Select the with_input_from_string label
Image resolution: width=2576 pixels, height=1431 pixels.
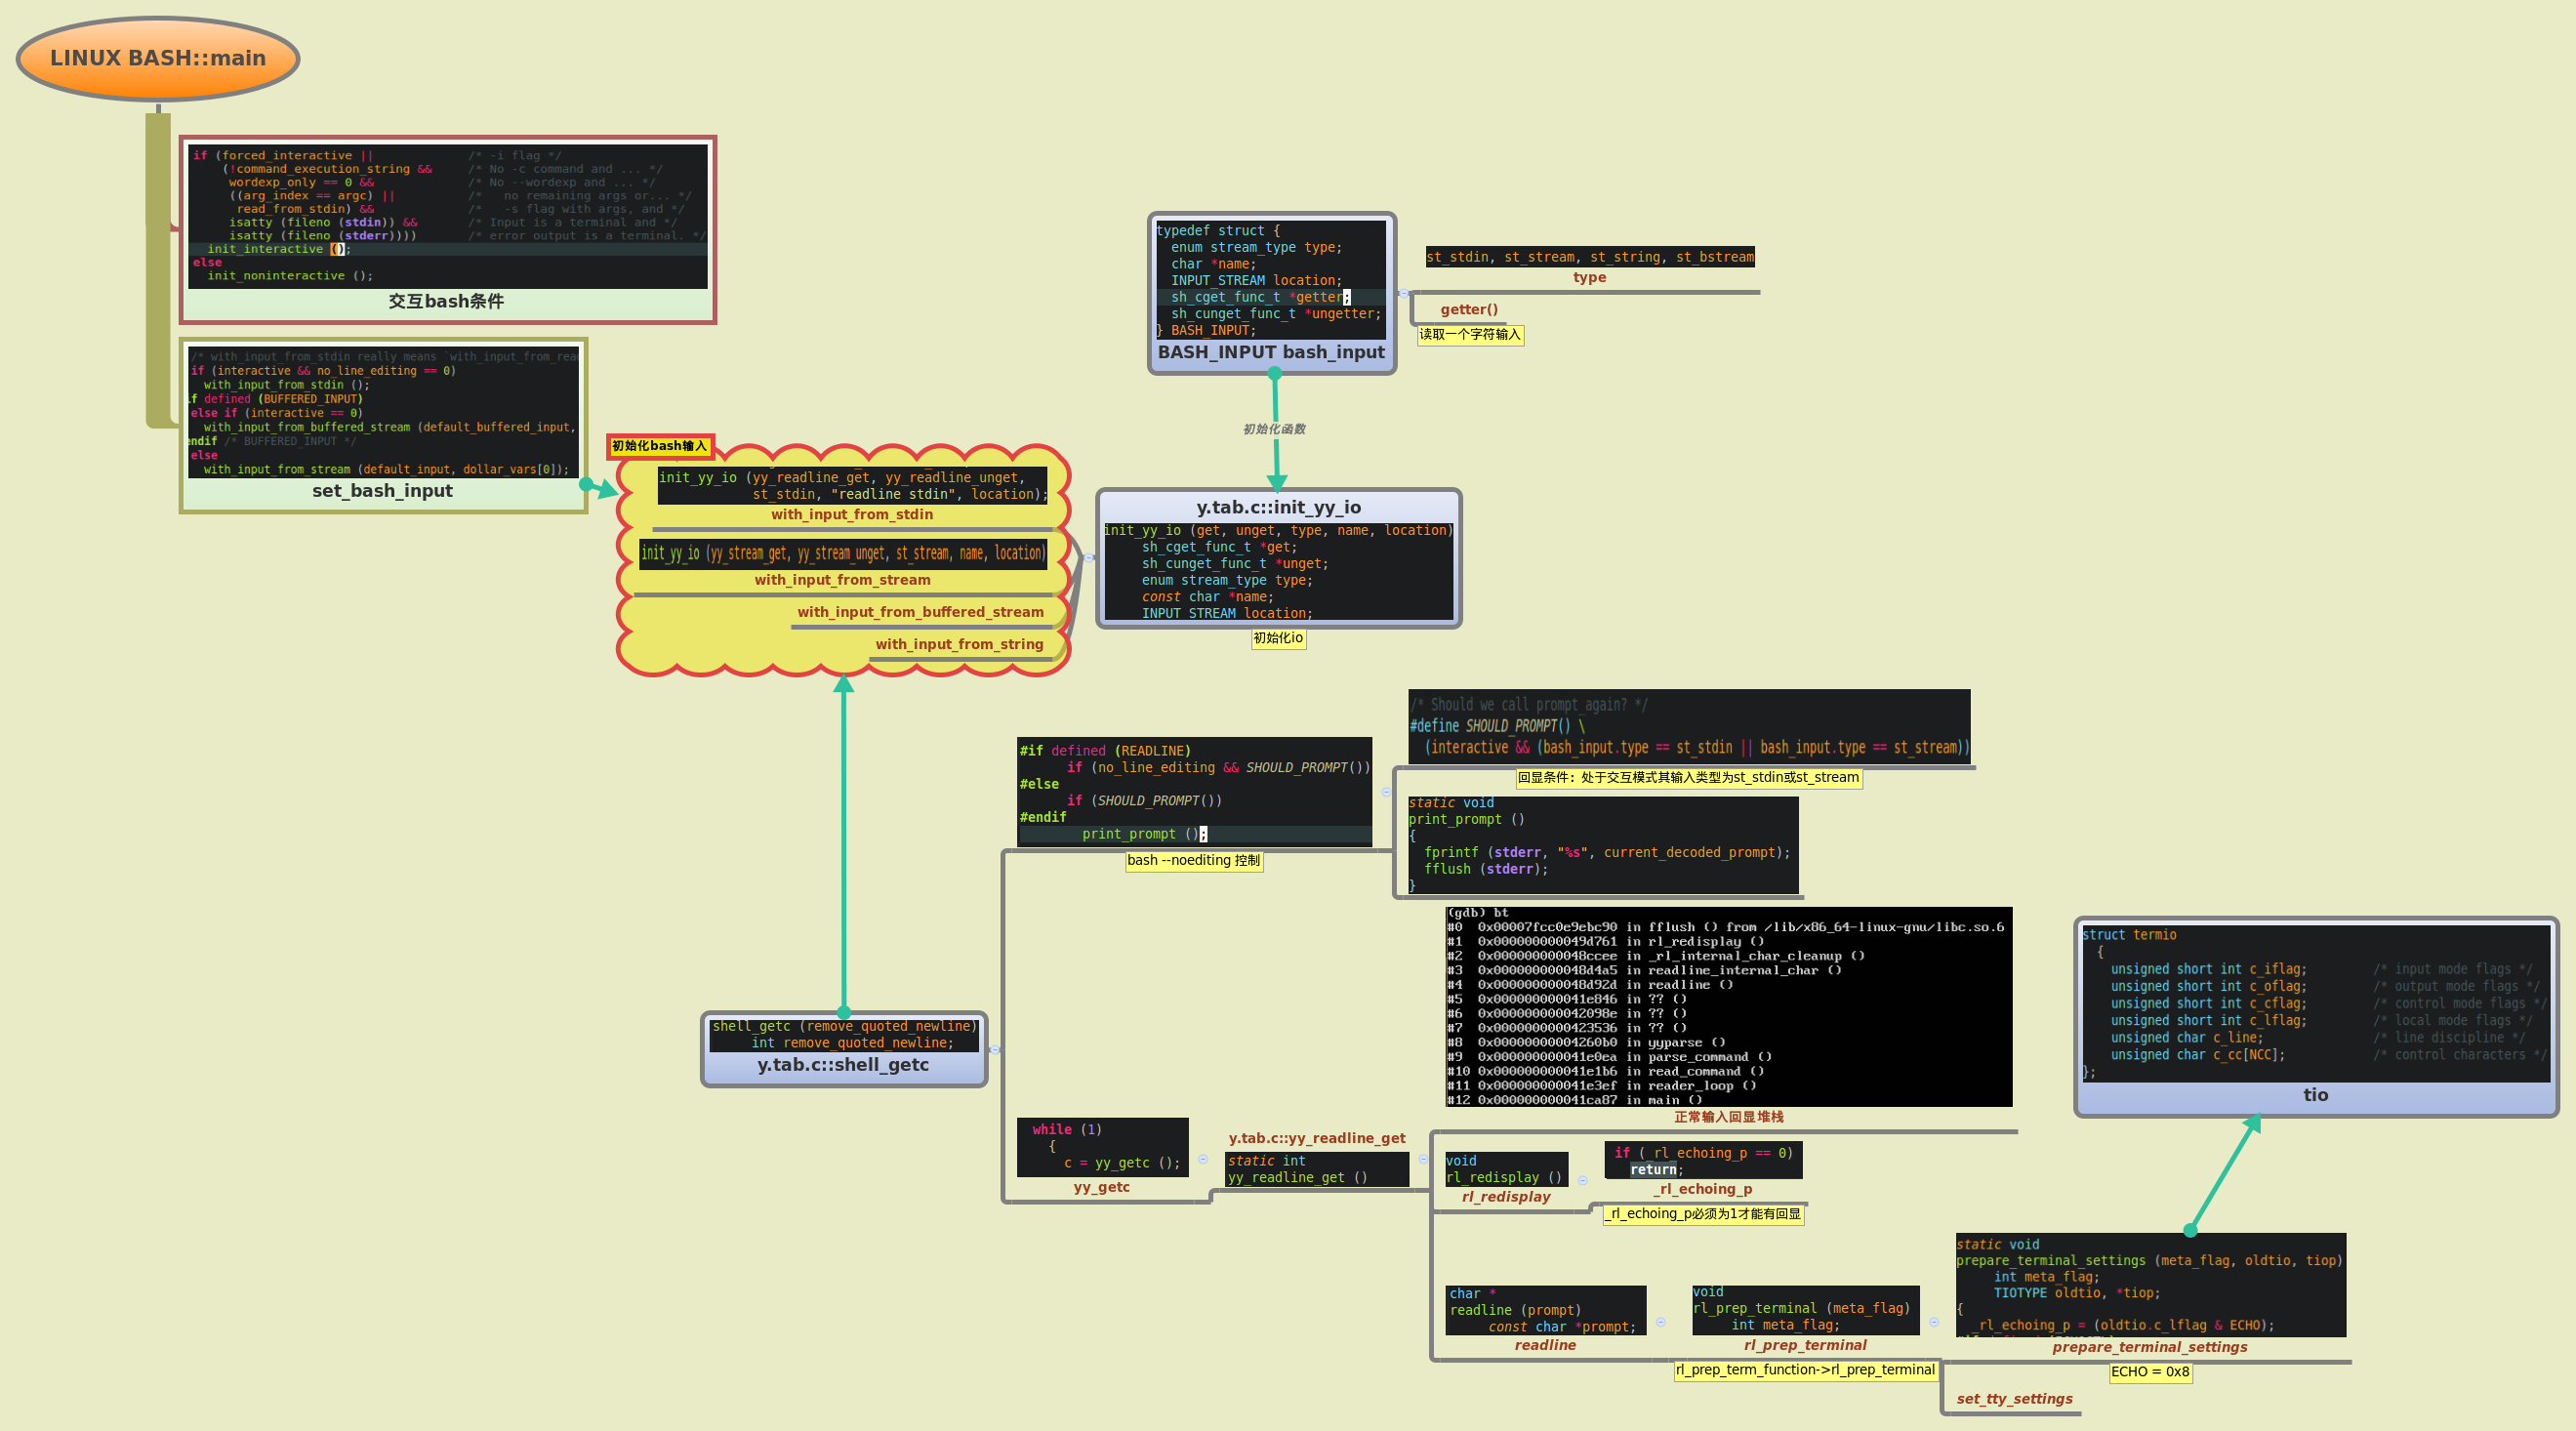[960, 644]
